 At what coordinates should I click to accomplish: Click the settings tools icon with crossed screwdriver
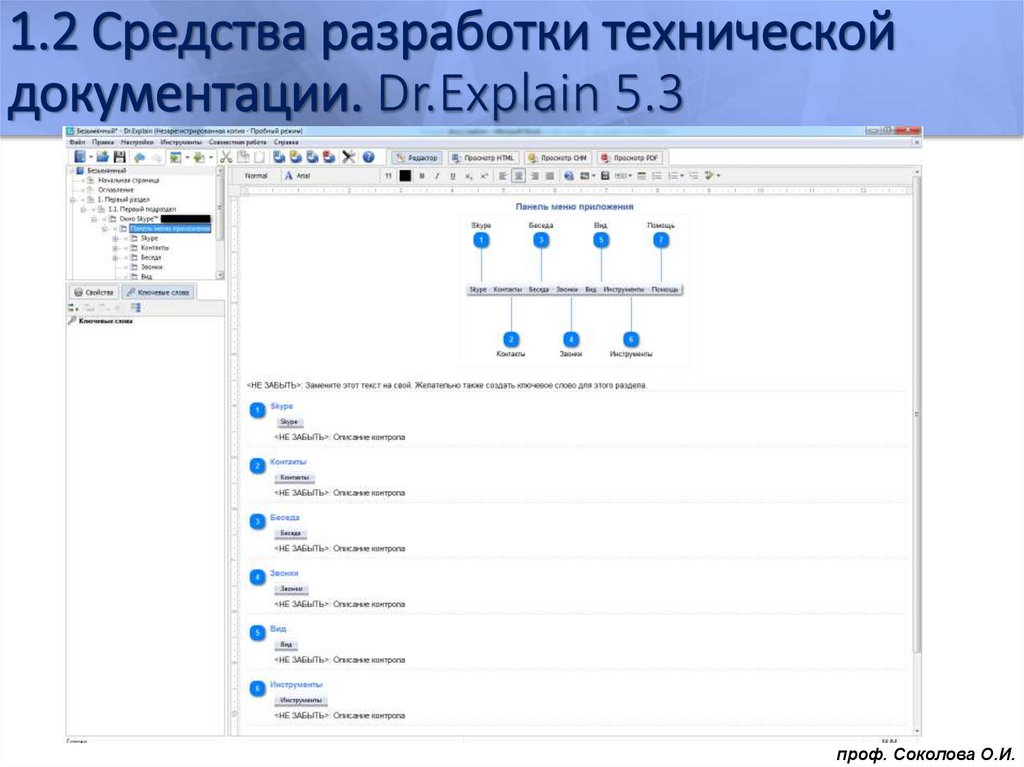click(348, 156)
